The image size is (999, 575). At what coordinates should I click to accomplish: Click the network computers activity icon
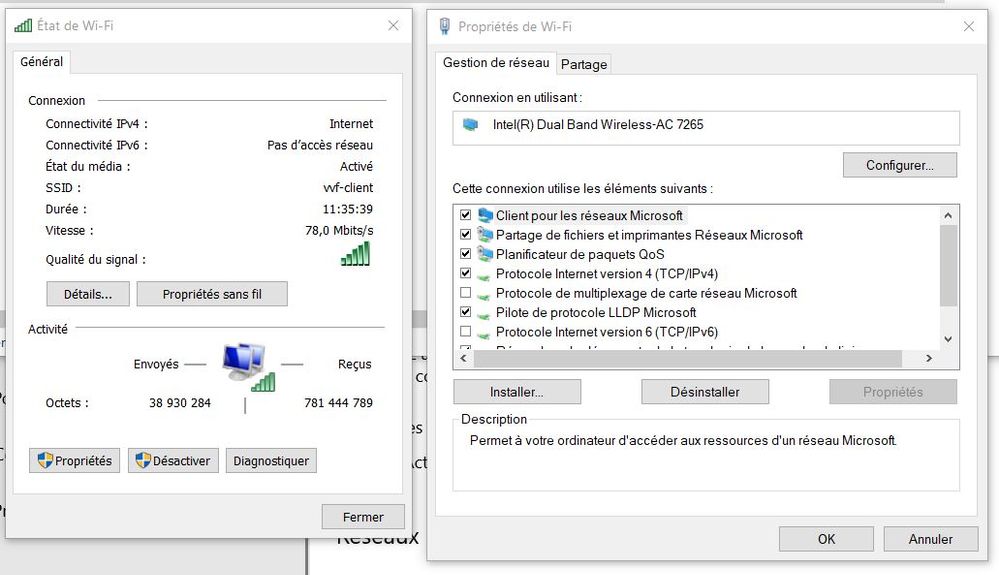point(248,367)
